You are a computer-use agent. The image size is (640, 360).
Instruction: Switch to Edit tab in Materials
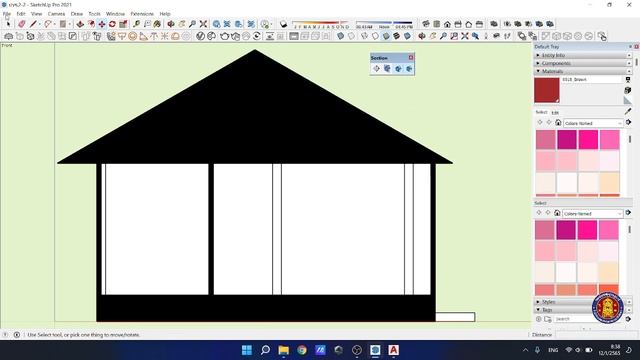point(555,113)
